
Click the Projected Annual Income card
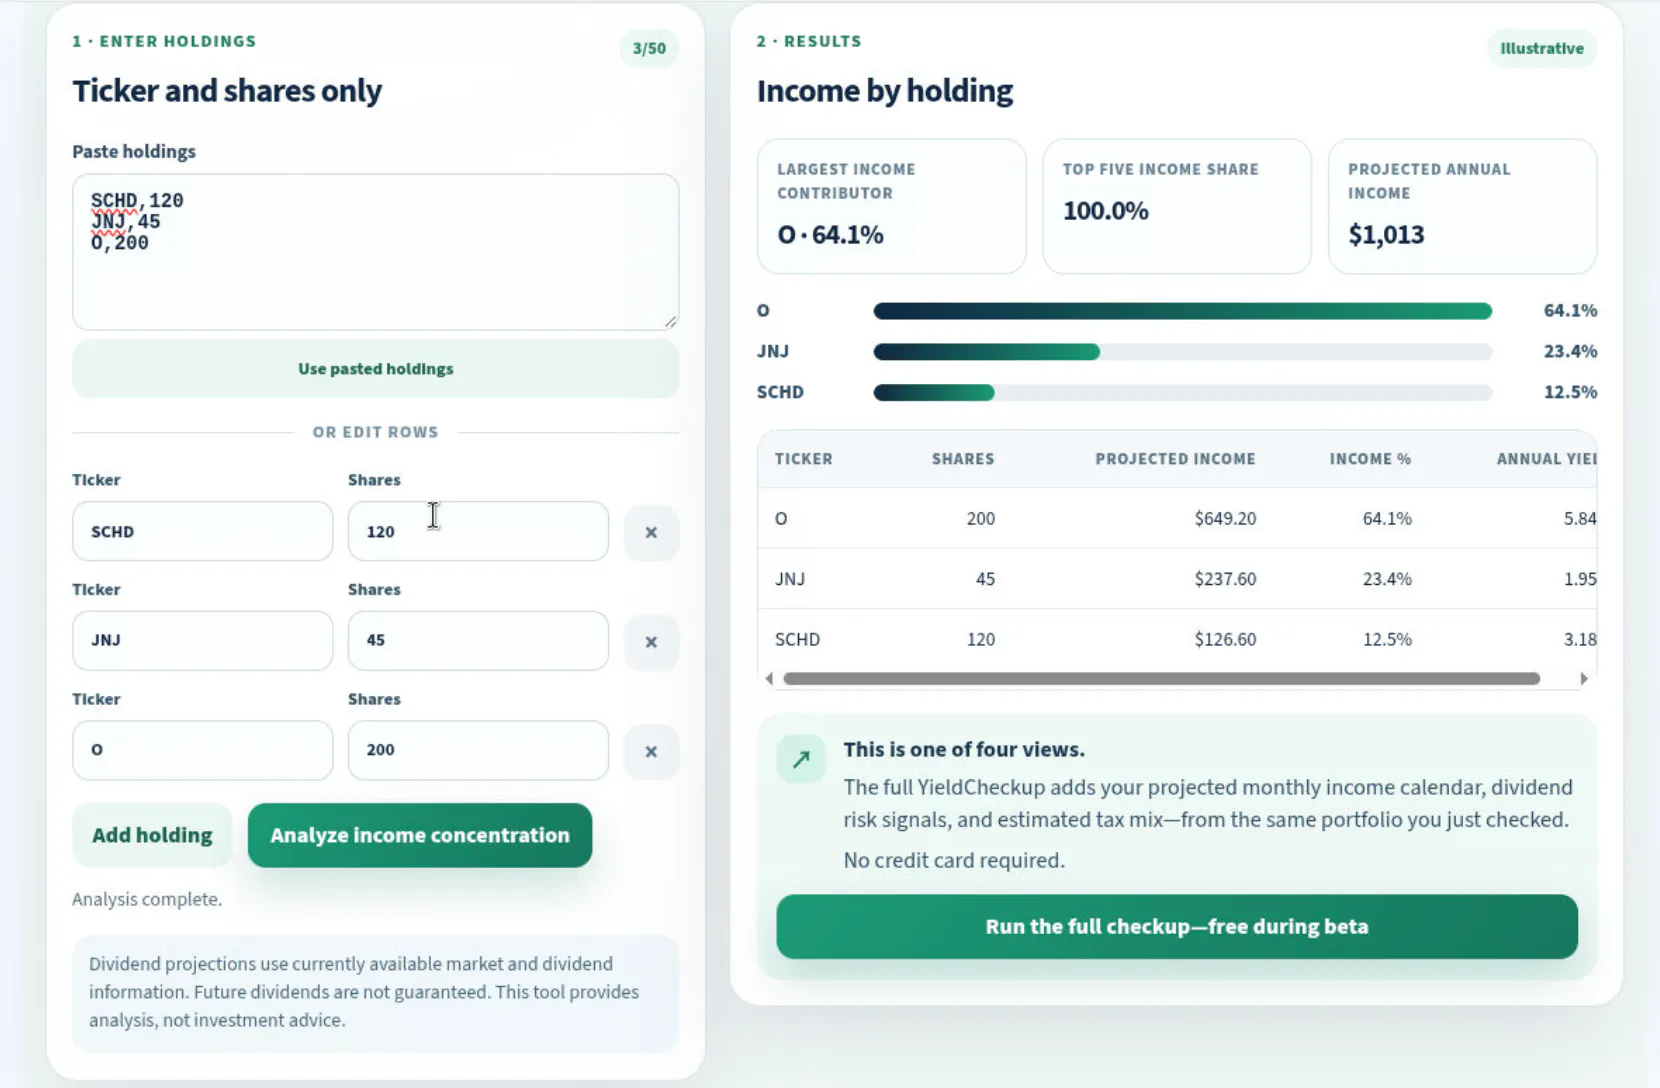point(1462,206)
